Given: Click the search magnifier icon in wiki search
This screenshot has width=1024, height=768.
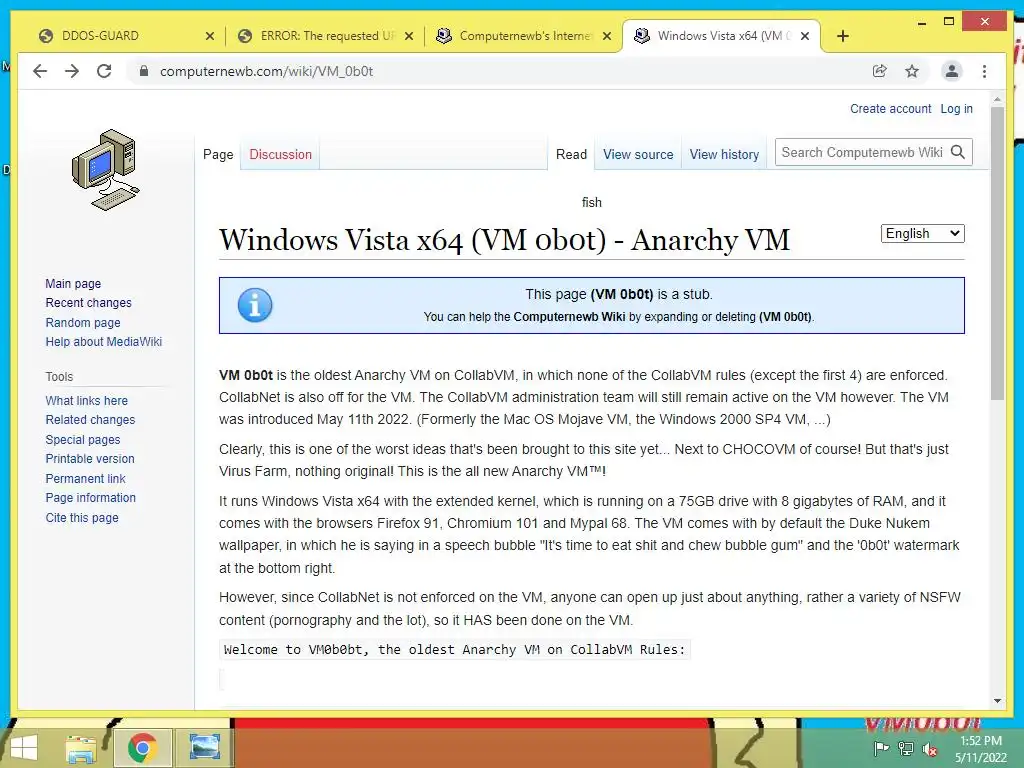Looking at the screenshot, I should [x=958, y=152].
